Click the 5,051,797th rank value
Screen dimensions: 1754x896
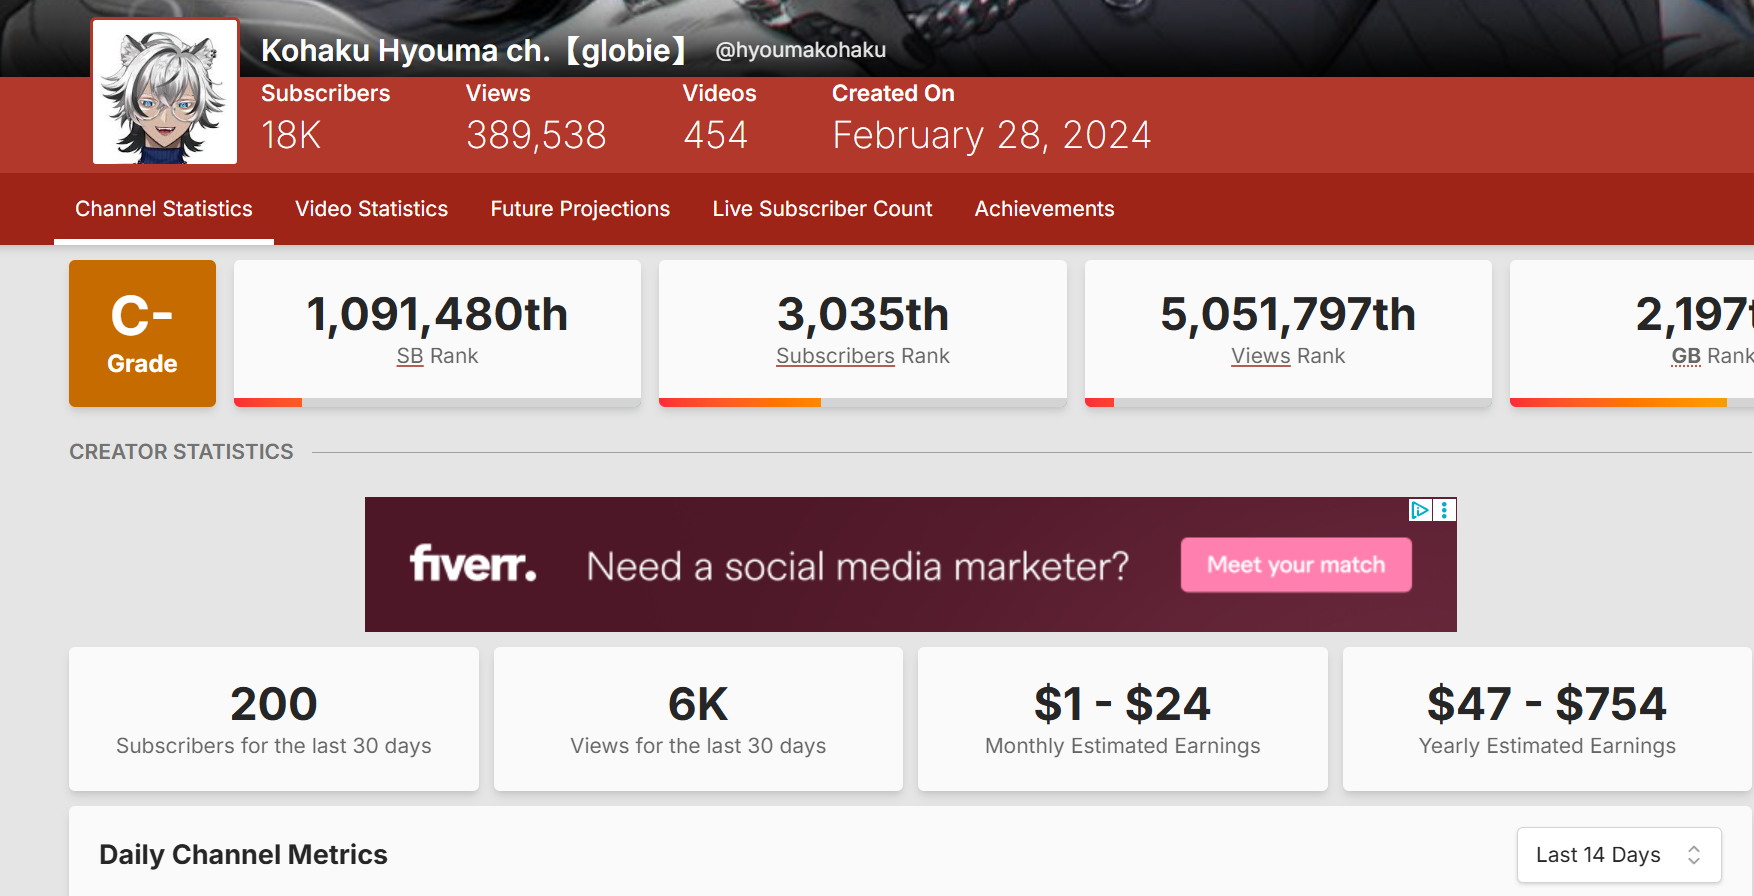coord(1288,315)
